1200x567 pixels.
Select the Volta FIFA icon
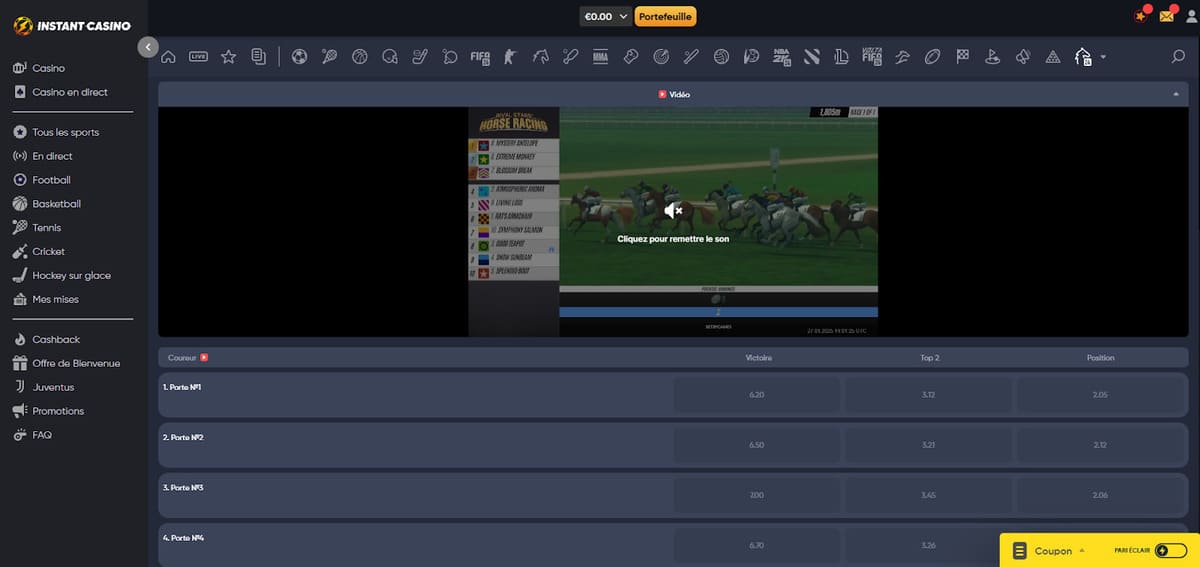(872, 57)
